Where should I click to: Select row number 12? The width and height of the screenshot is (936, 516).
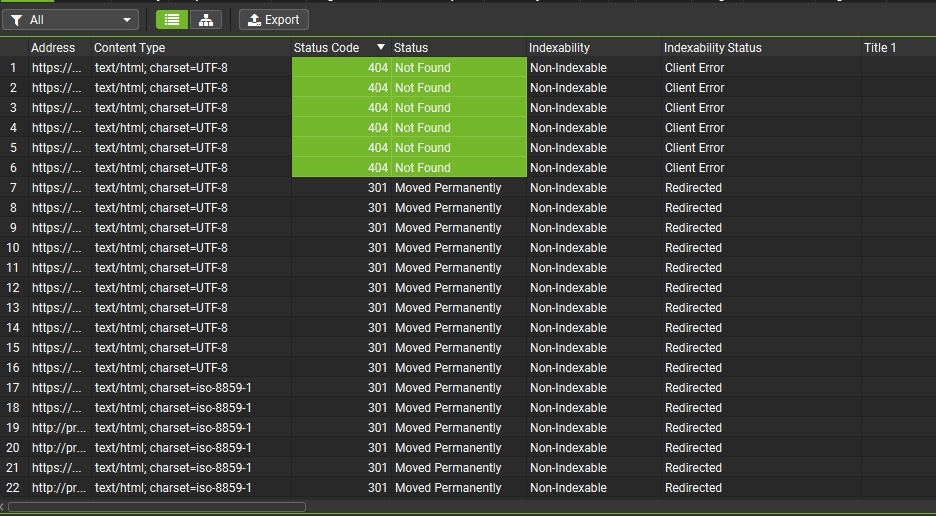tap(13, 288)
